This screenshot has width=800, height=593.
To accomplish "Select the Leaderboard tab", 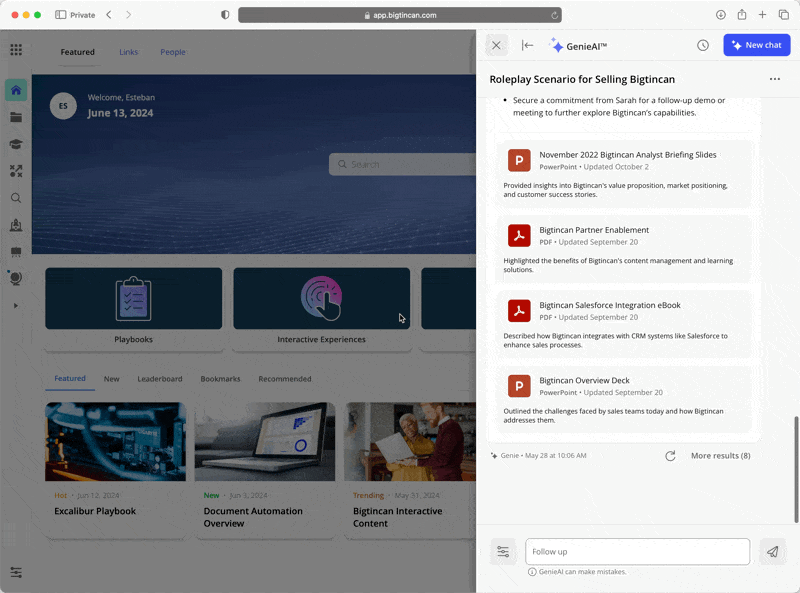I will click(x=160, y=379).
